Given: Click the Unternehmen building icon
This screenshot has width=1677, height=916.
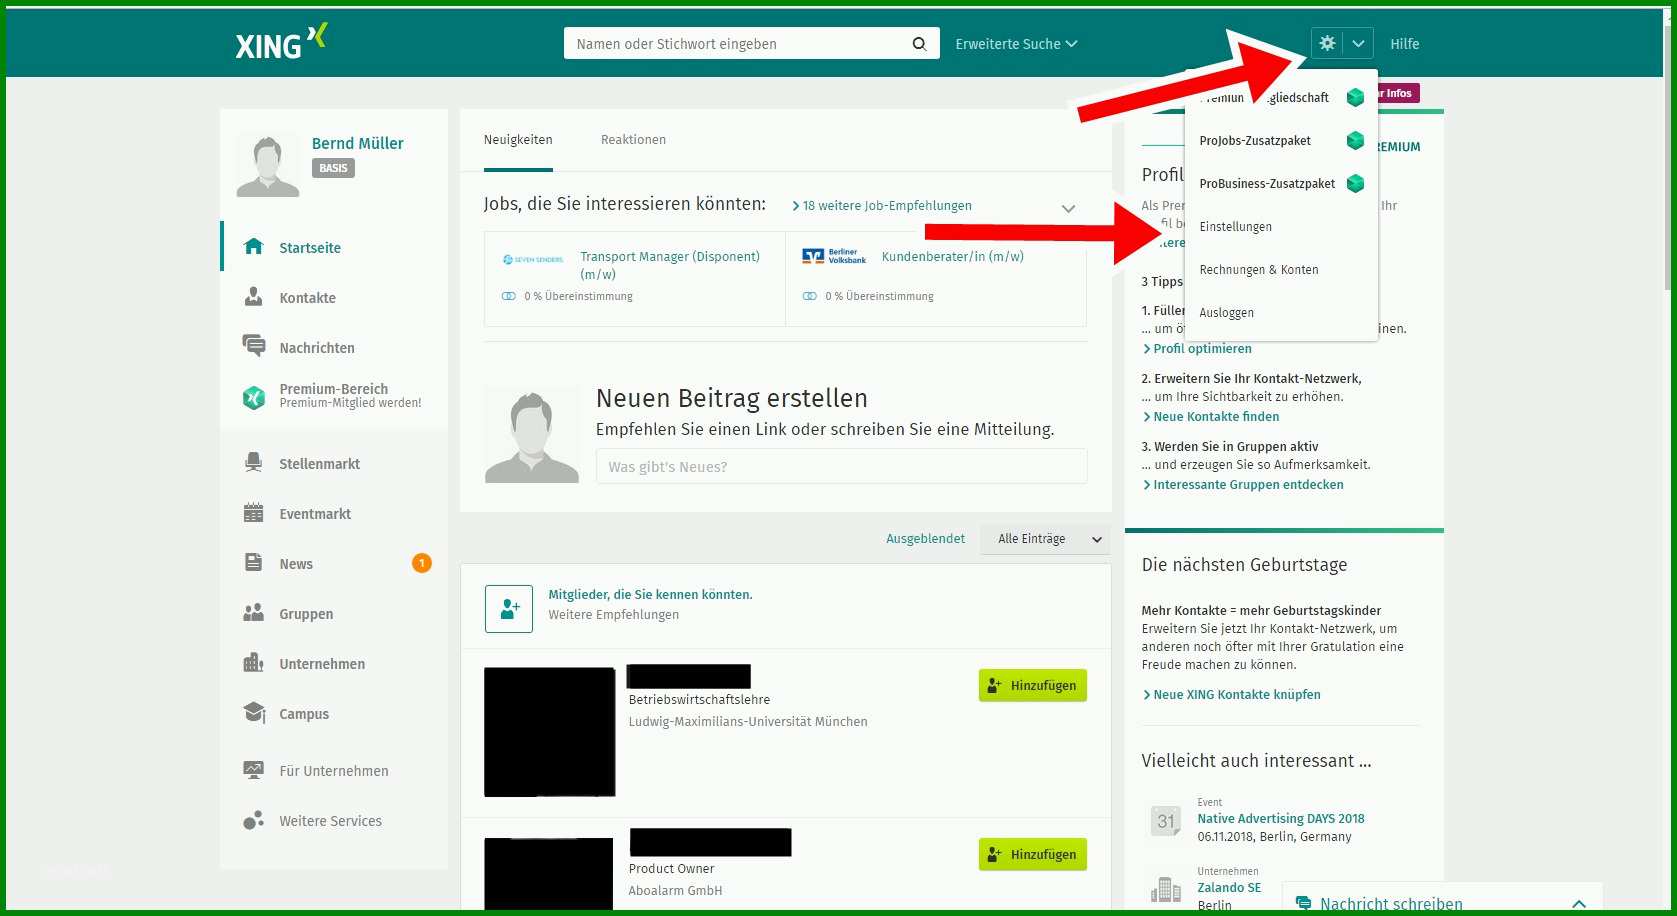Looking at the screenshot, I should (254, 663).
